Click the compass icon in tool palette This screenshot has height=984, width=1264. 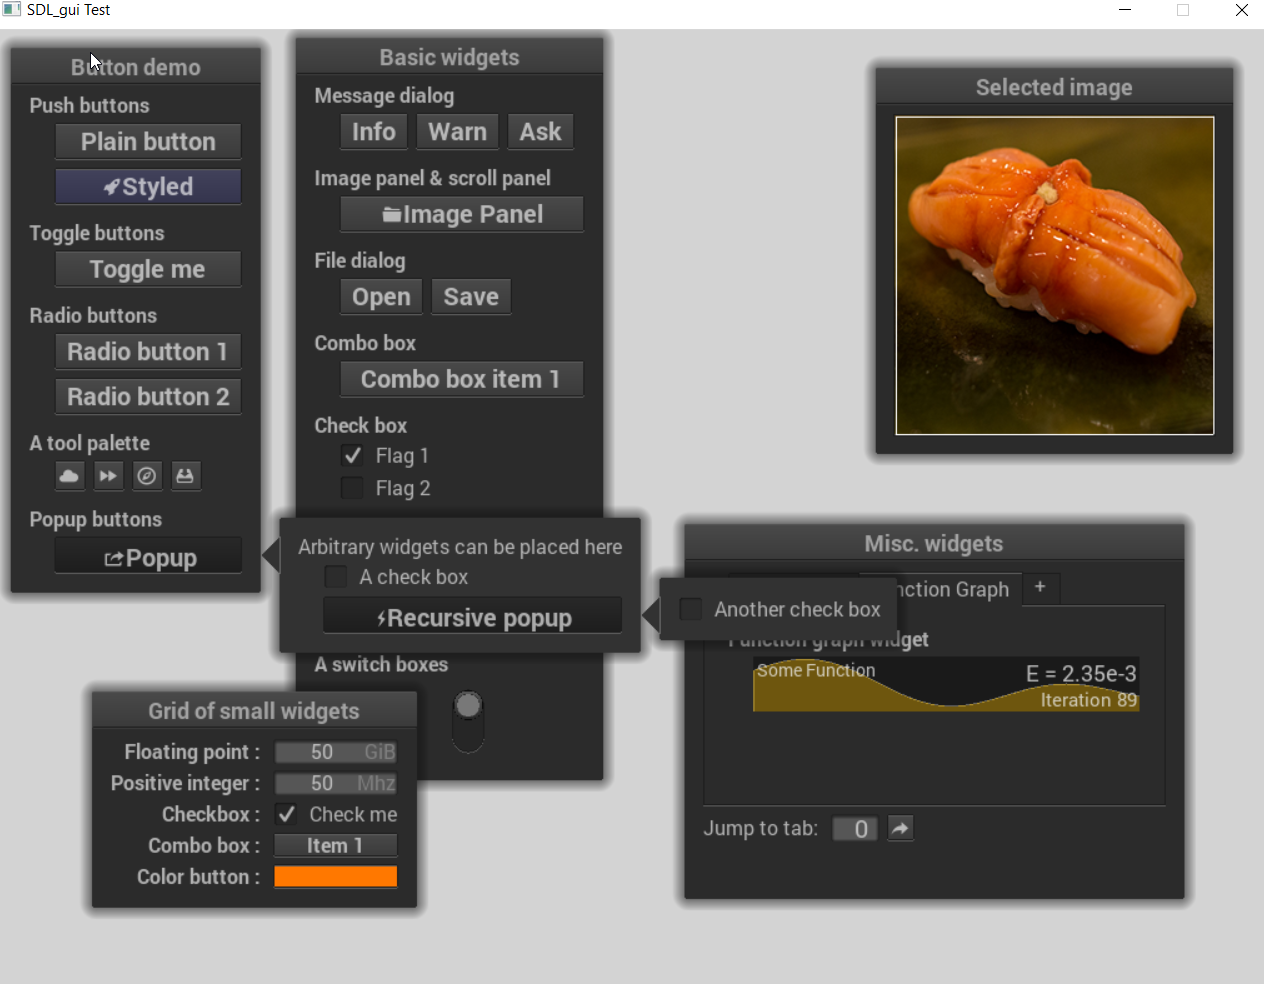(x=147, y=476)
